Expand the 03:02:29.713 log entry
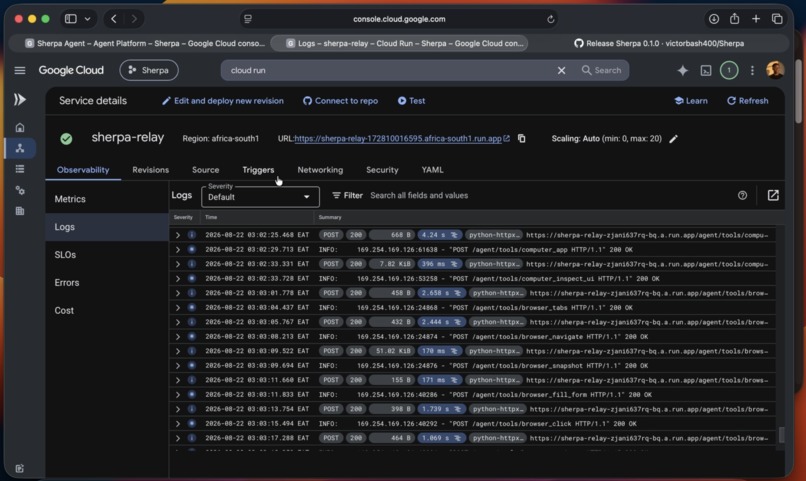 click(x=178, y=249)
